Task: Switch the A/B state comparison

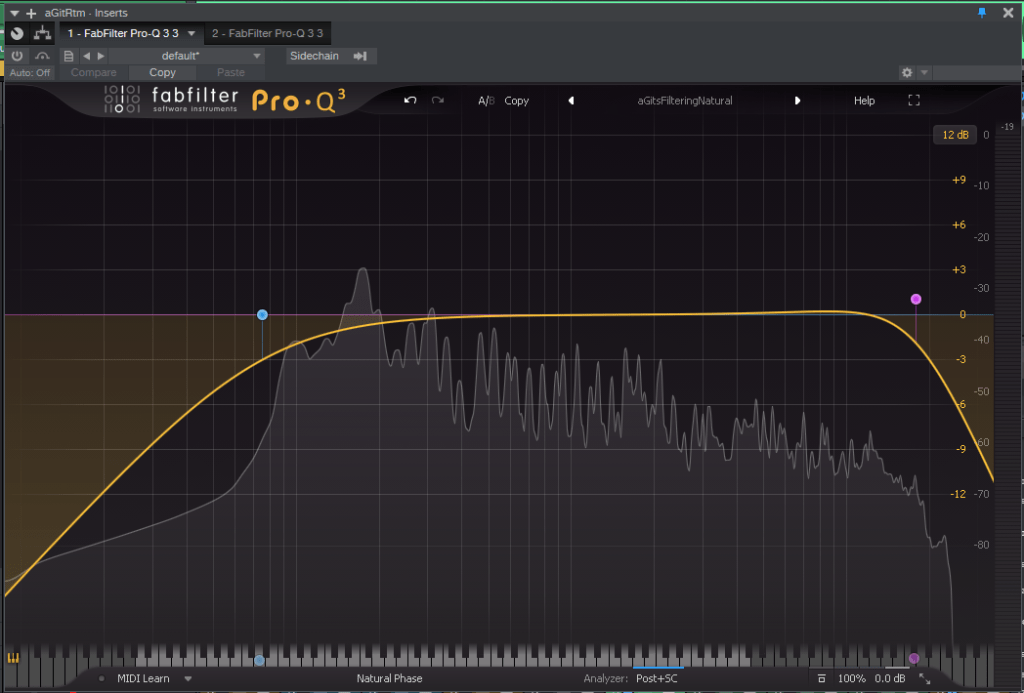Action: (485, 101)
